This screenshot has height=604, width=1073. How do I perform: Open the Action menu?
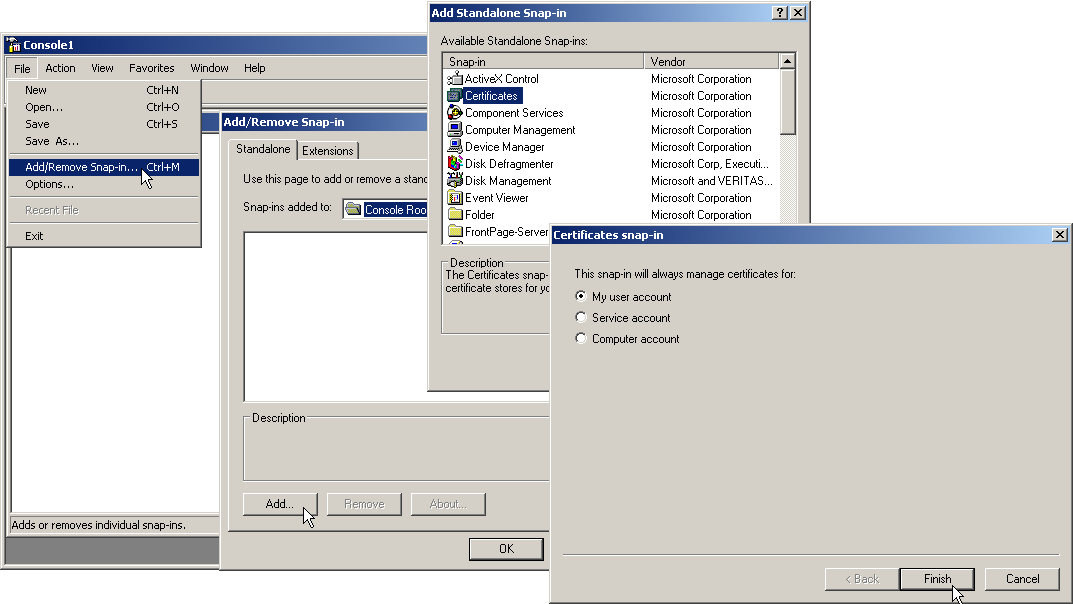click(x=60, y=68)
